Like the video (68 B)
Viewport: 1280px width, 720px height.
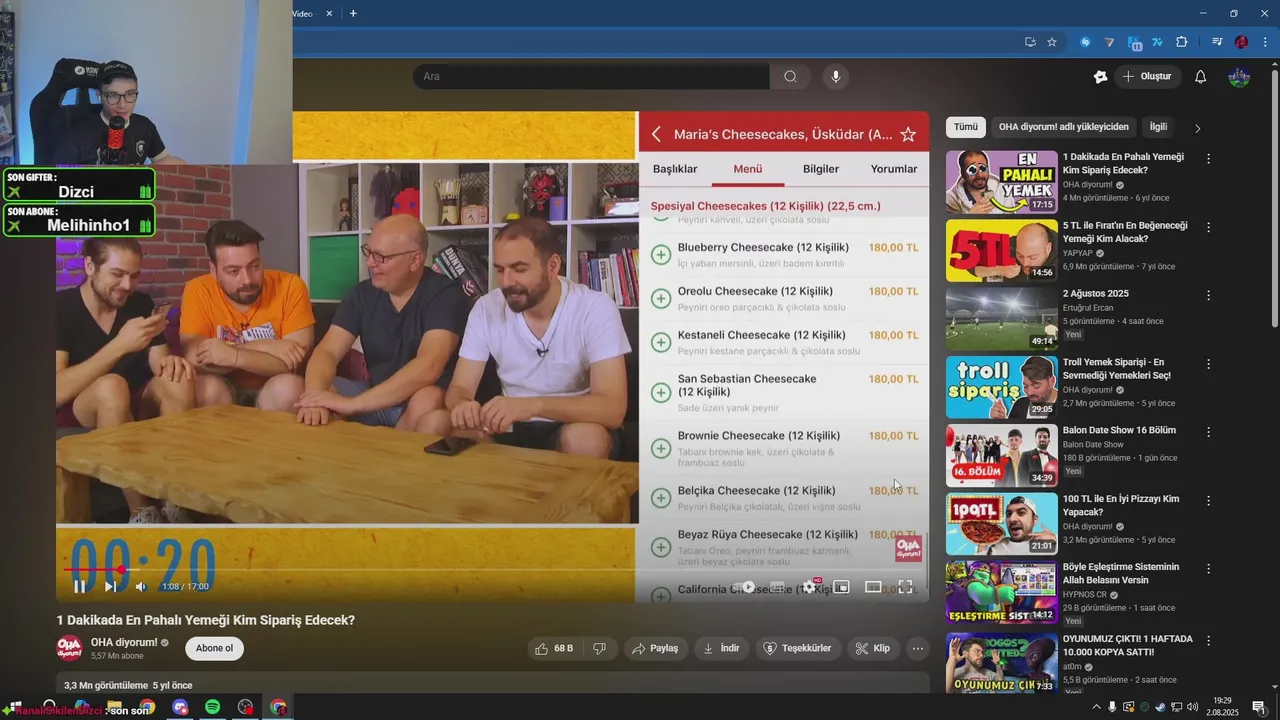[554, 648]
